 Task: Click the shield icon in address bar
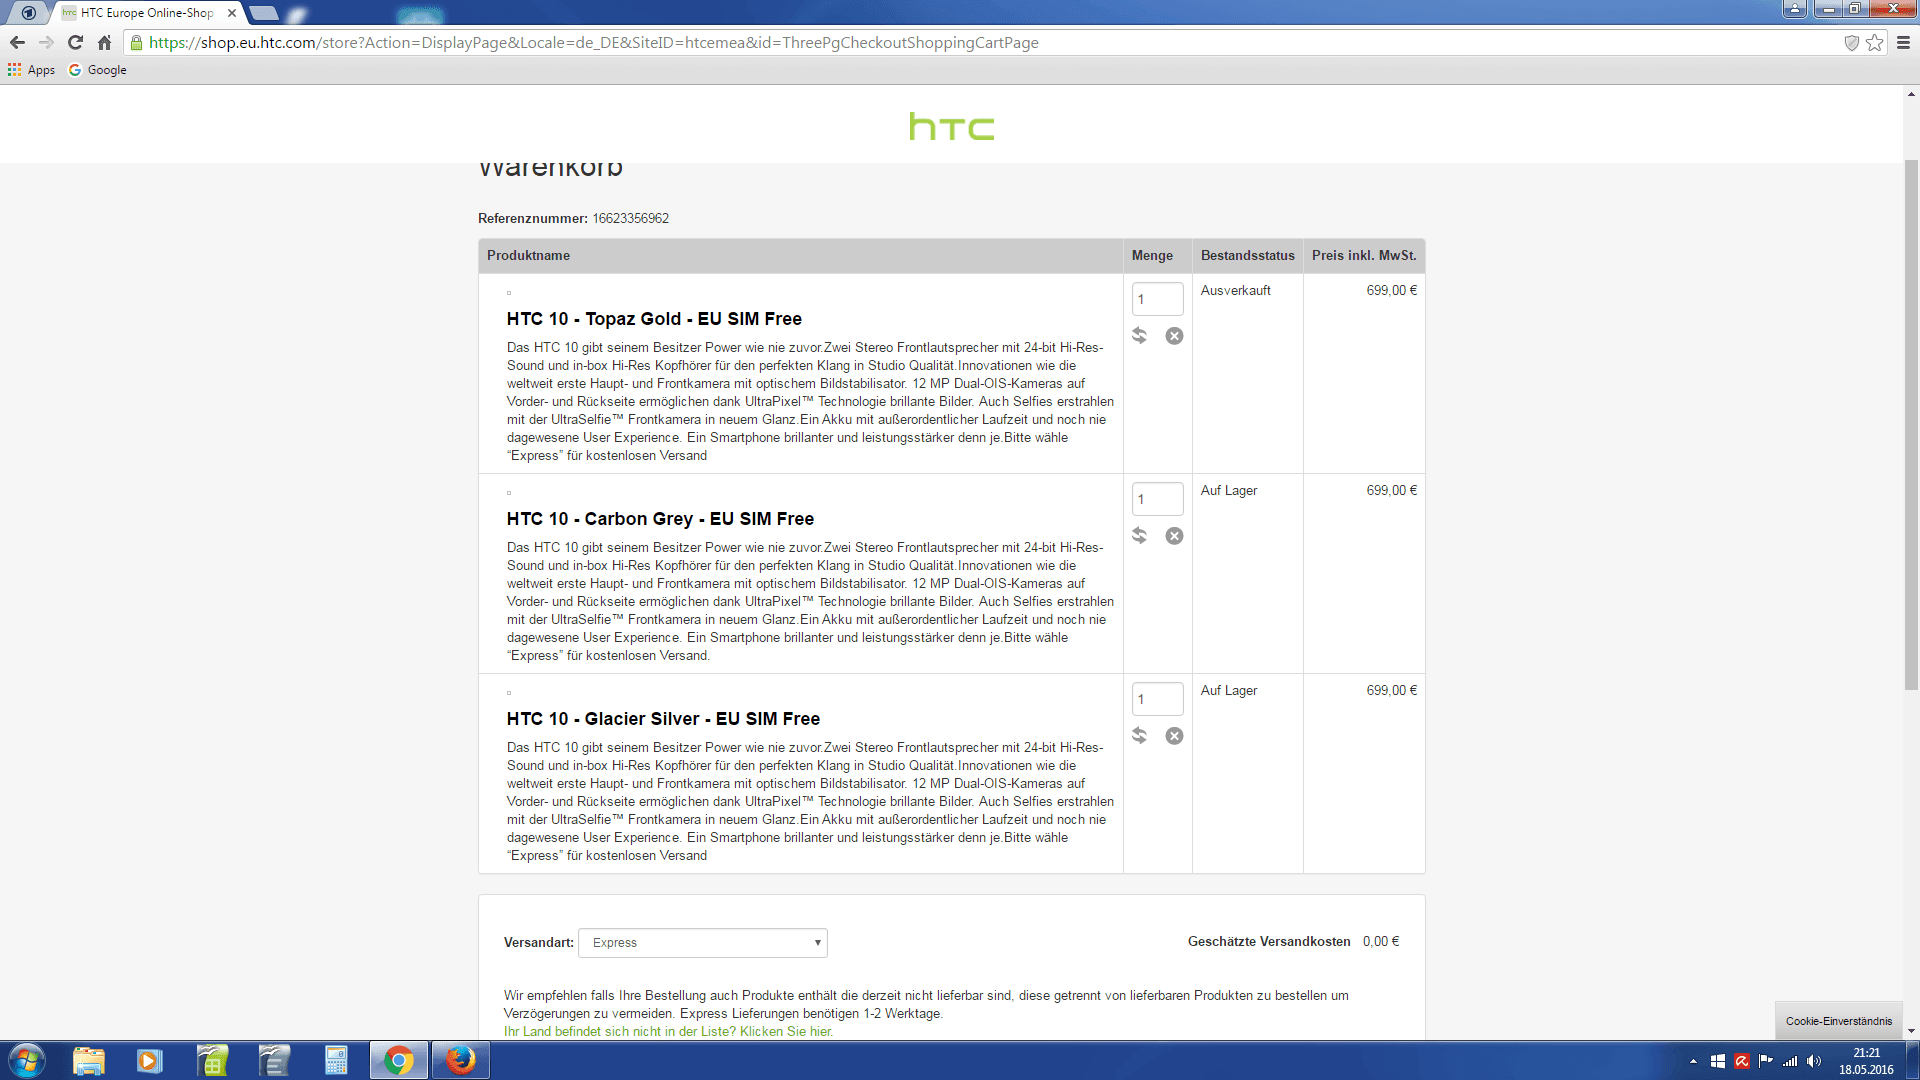pyautogui.click(x=1851, y=42)
